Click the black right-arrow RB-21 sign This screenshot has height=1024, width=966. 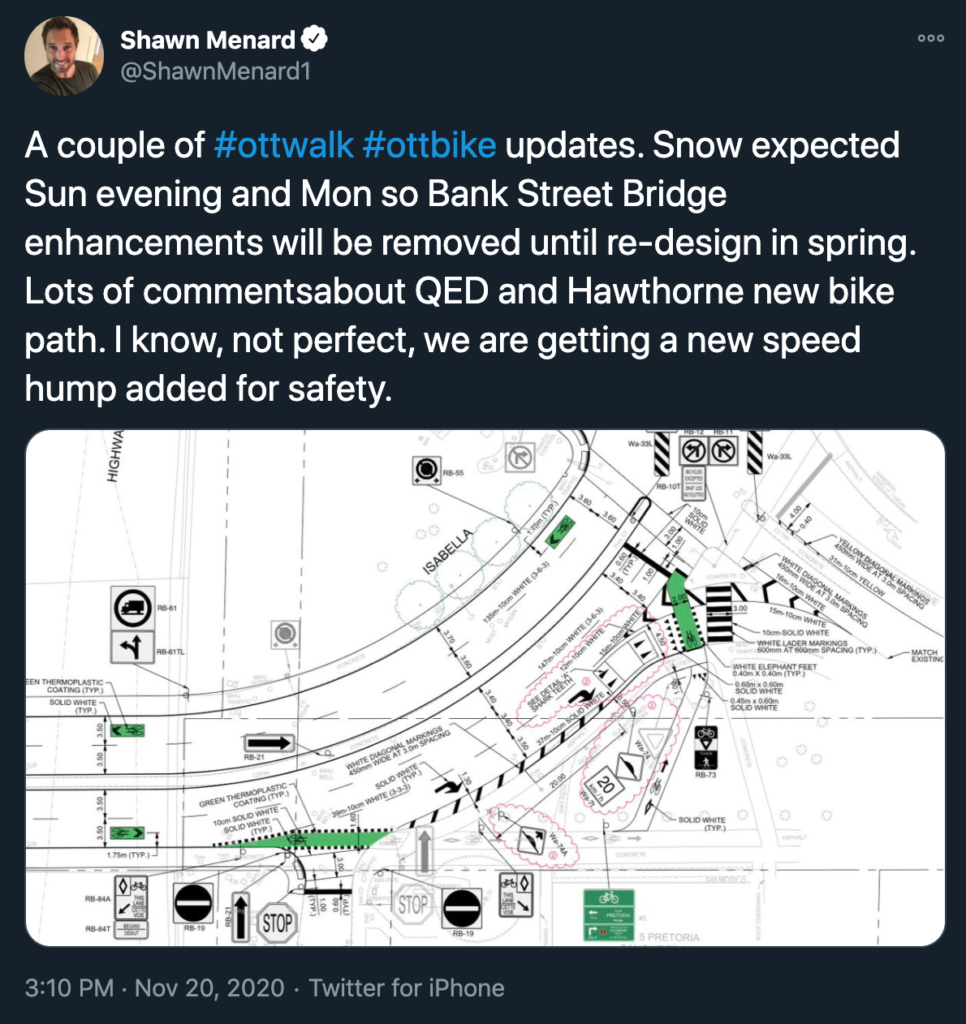pyautogui.click(x=269, y=743)
